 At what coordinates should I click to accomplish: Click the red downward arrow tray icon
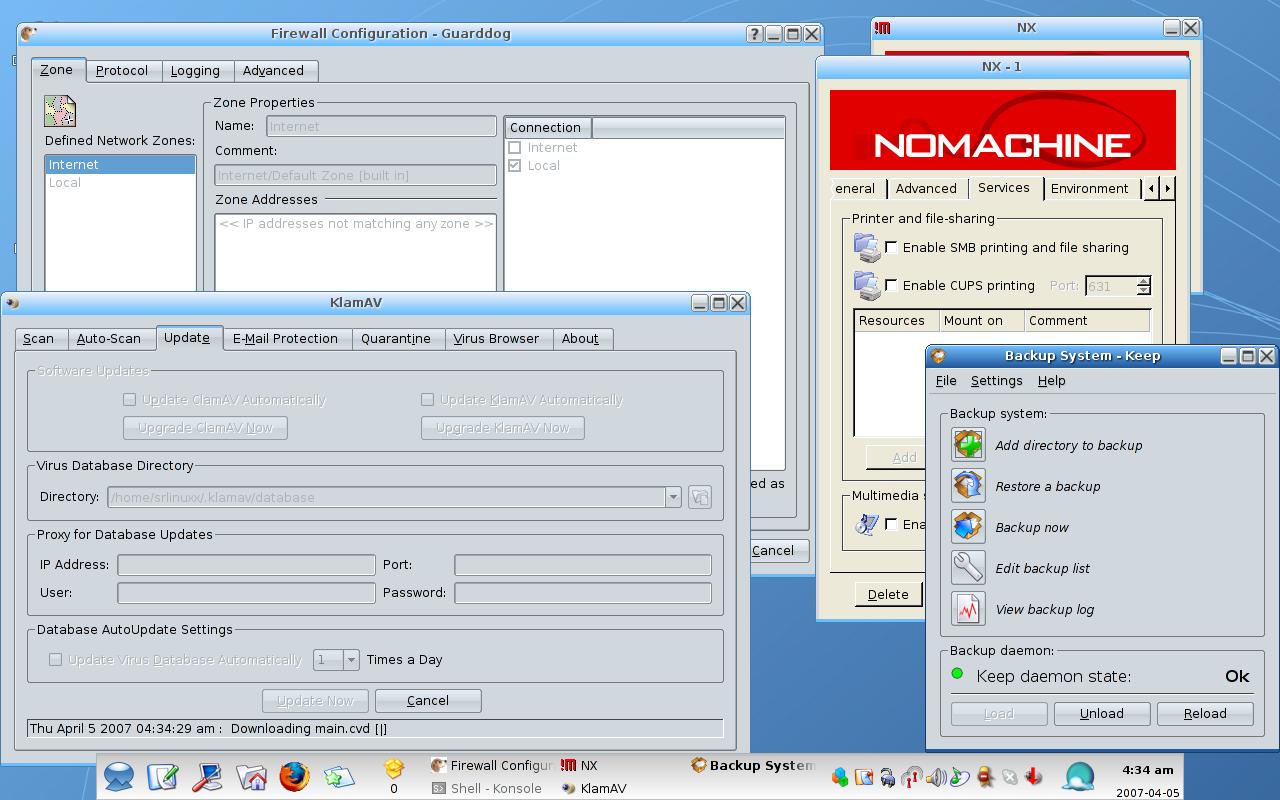click(1034, 776)
